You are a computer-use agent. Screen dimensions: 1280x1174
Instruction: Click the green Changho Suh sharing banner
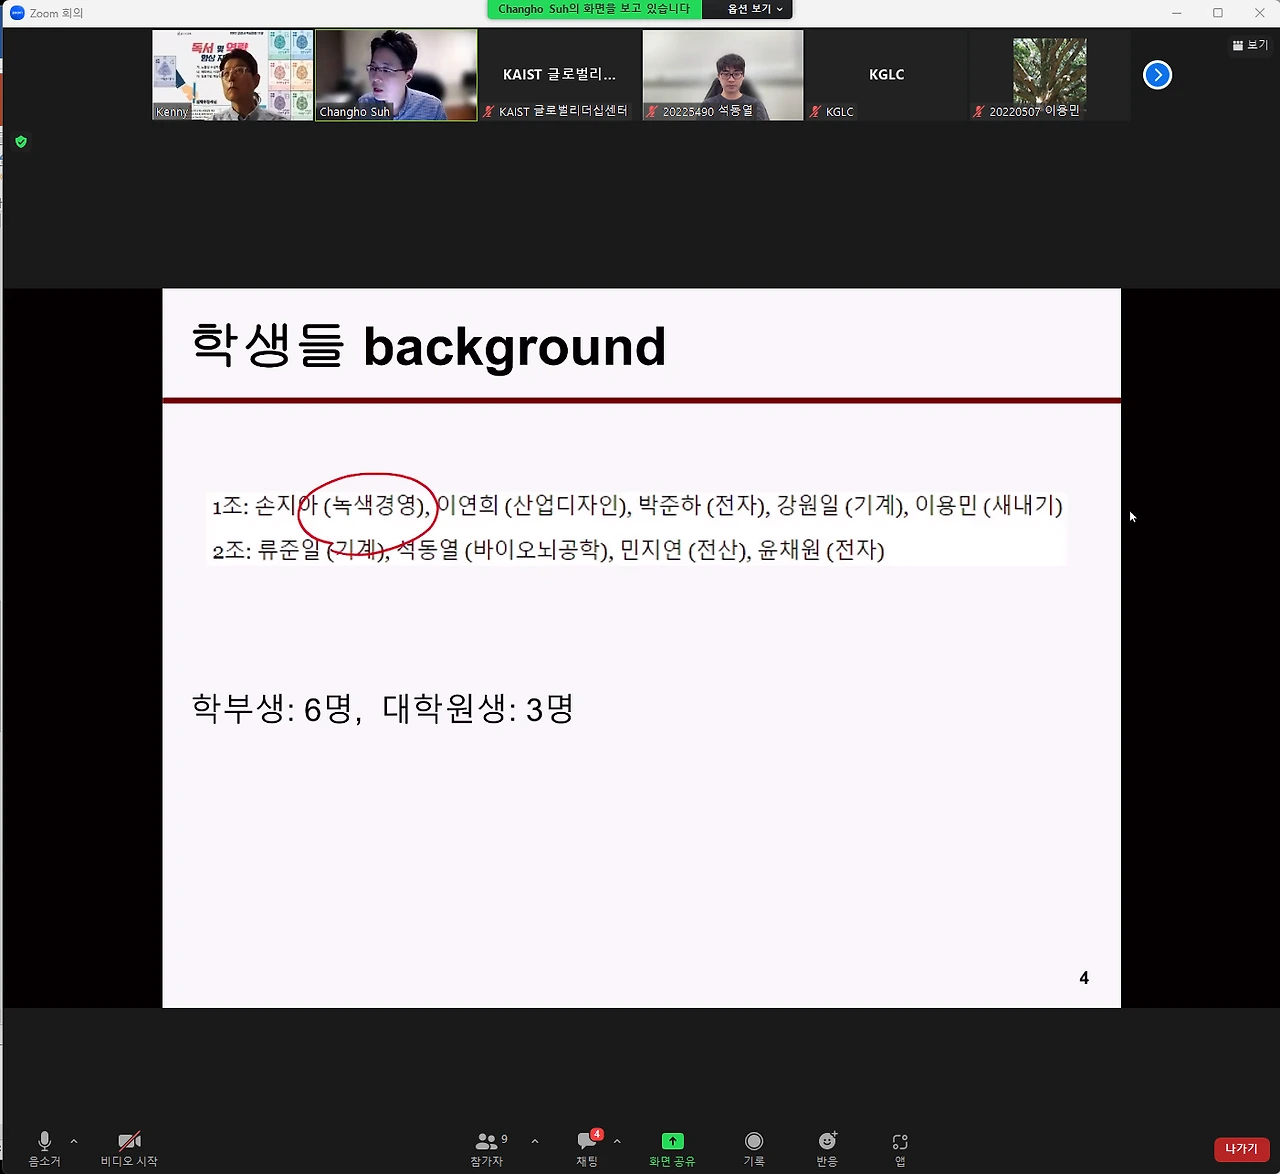click(594, 9)
